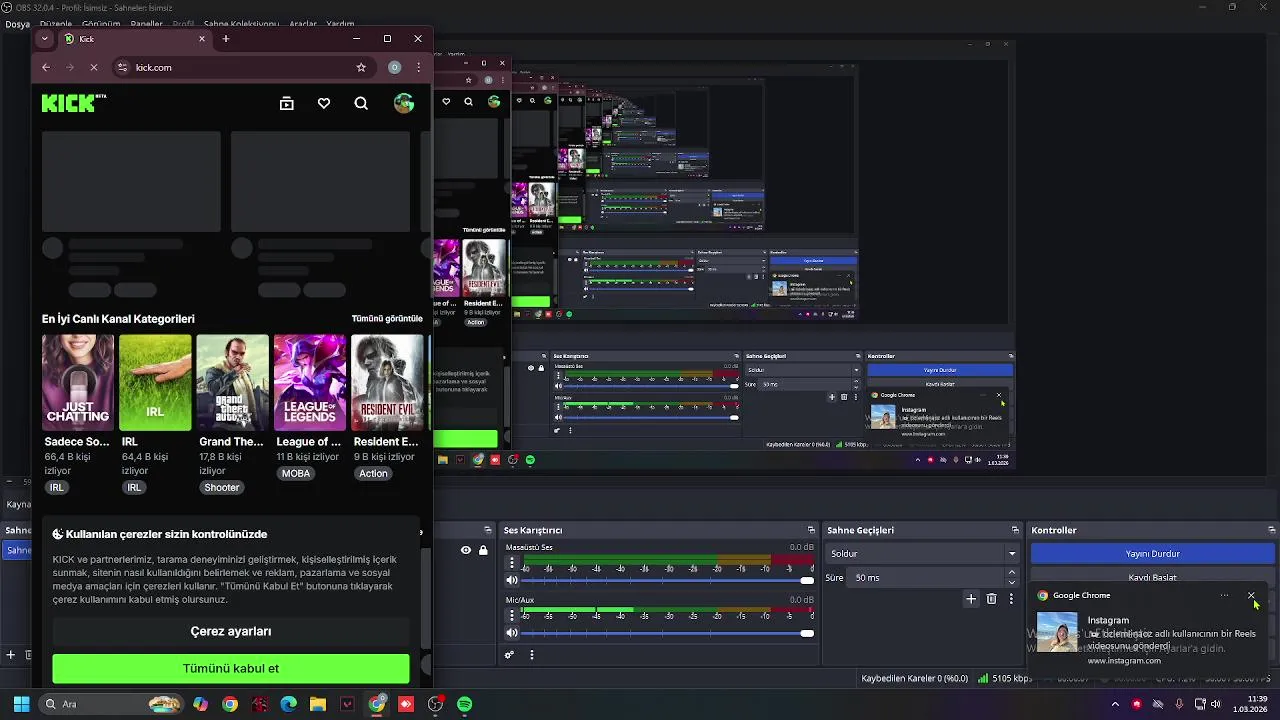Click Tümünü görüntüle link

coord(387,318)
